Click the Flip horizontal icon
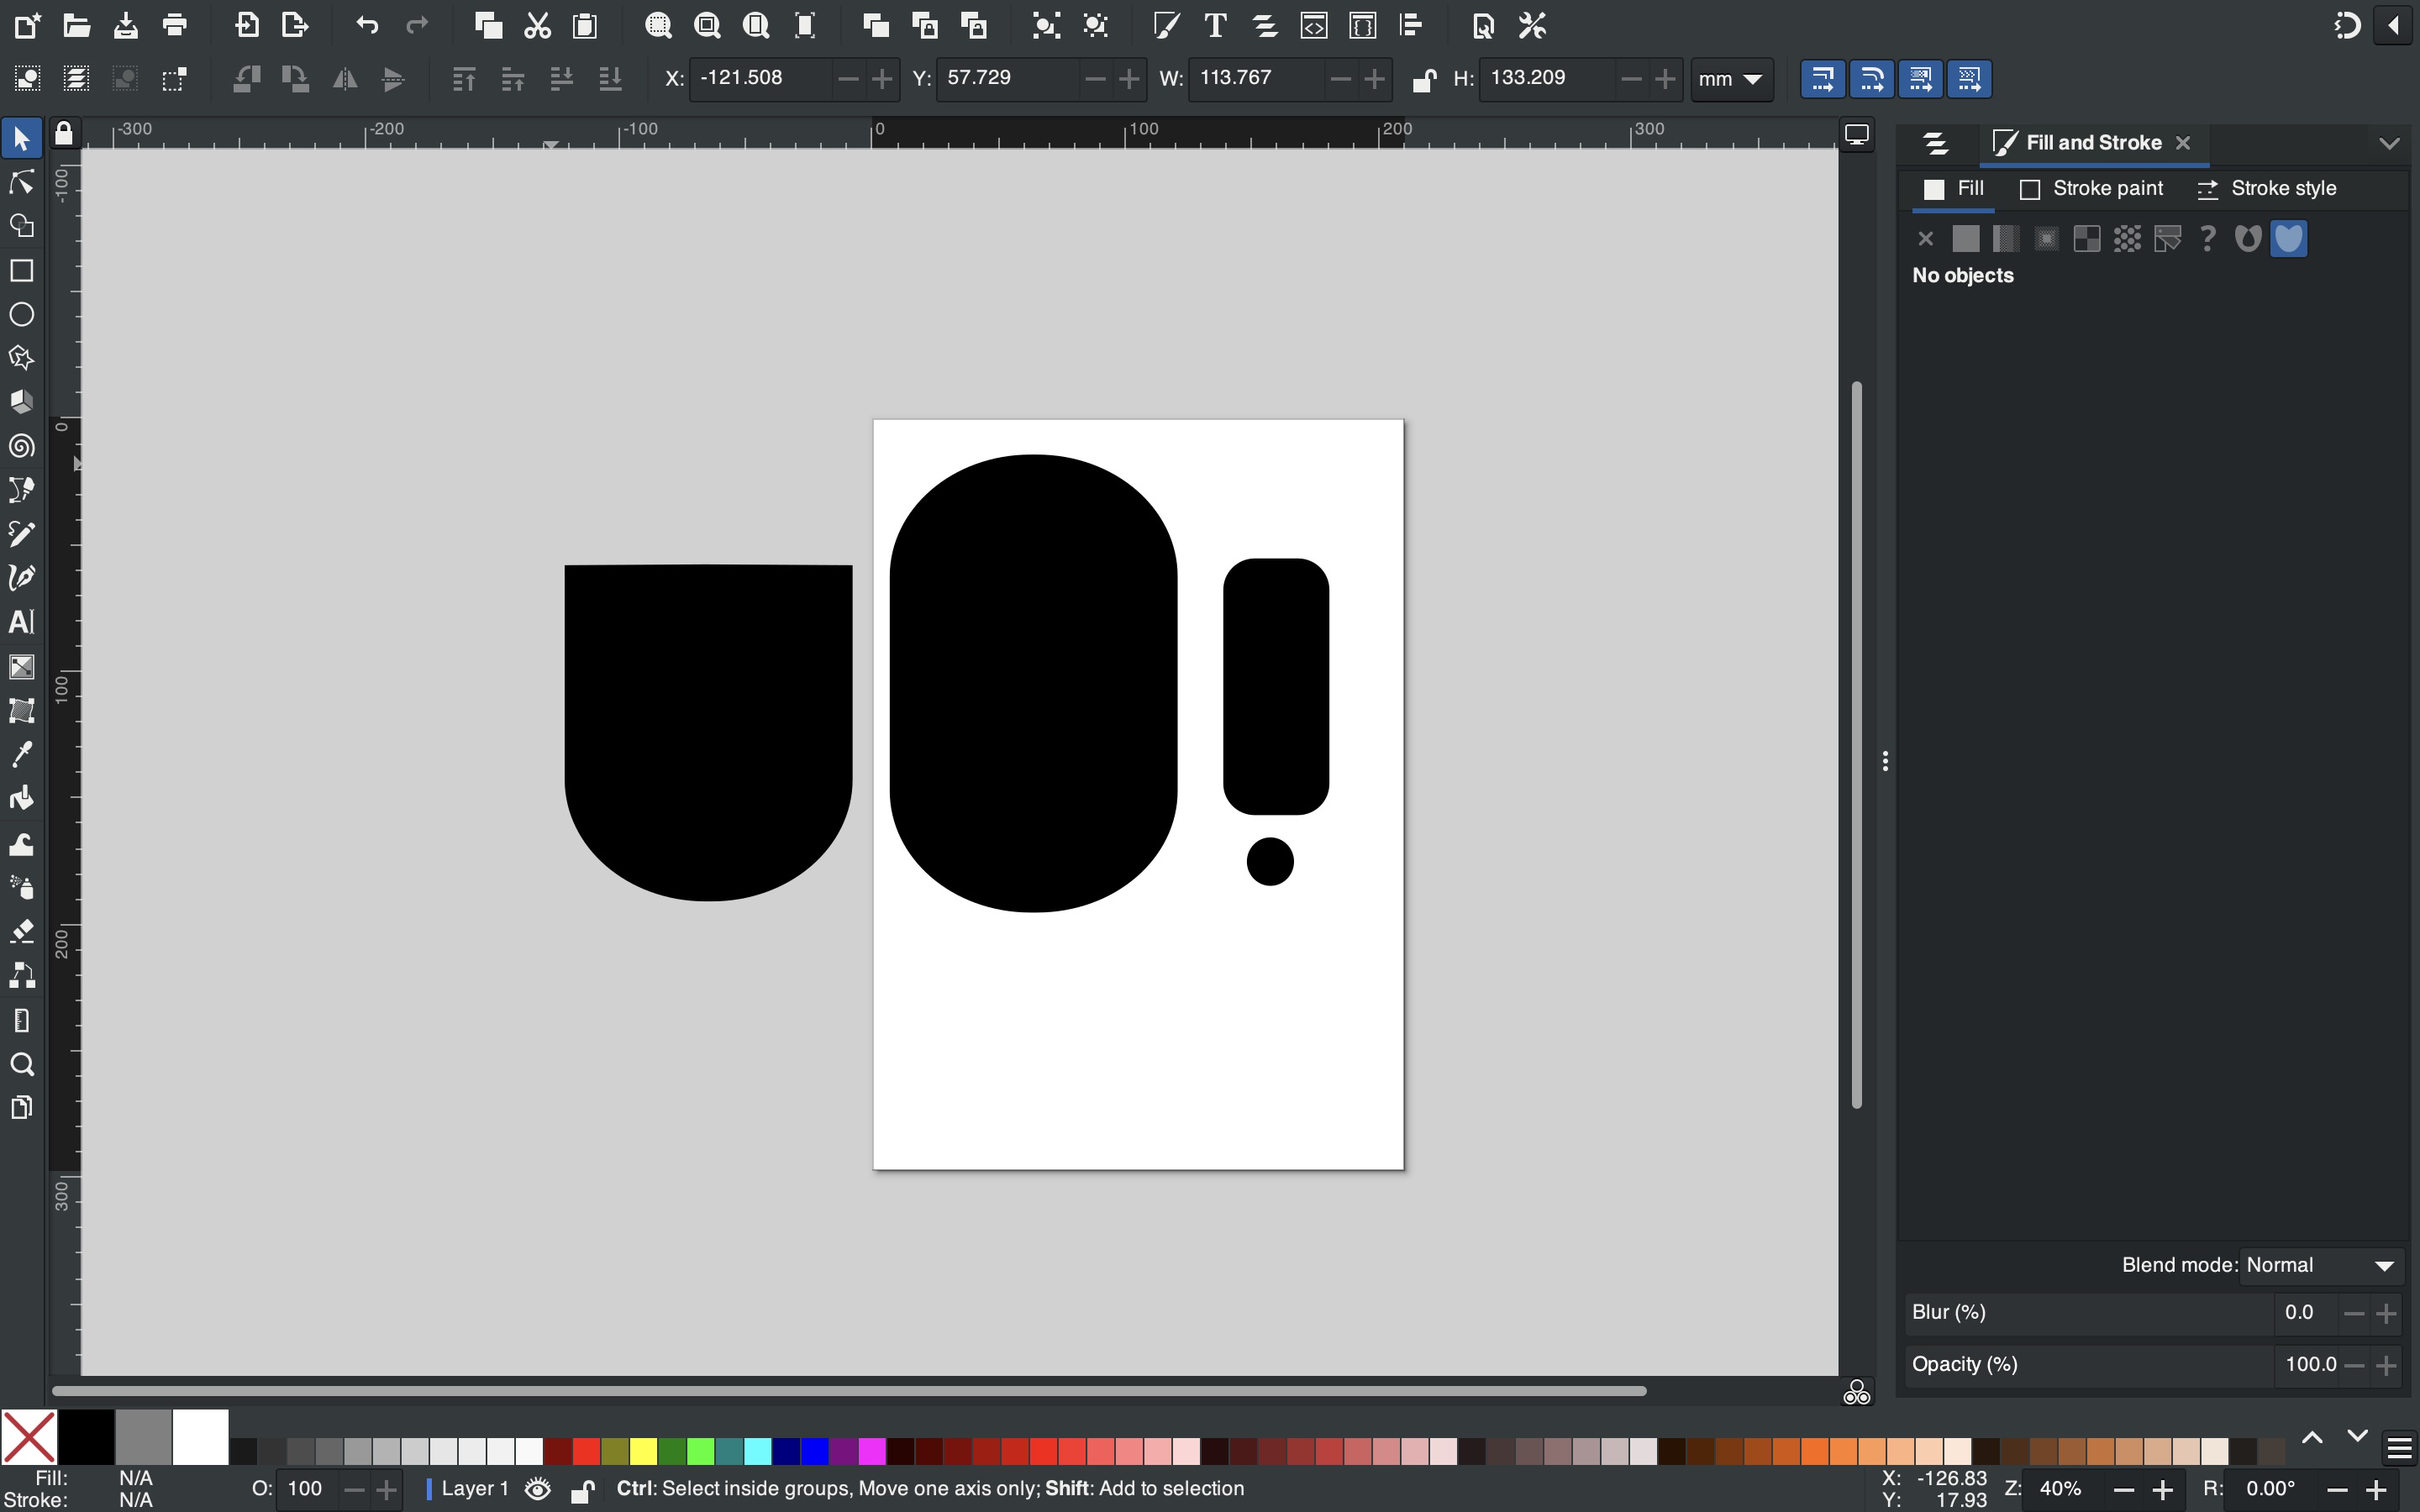The width and height of the screenshot is (2420, 1512). 345,79
